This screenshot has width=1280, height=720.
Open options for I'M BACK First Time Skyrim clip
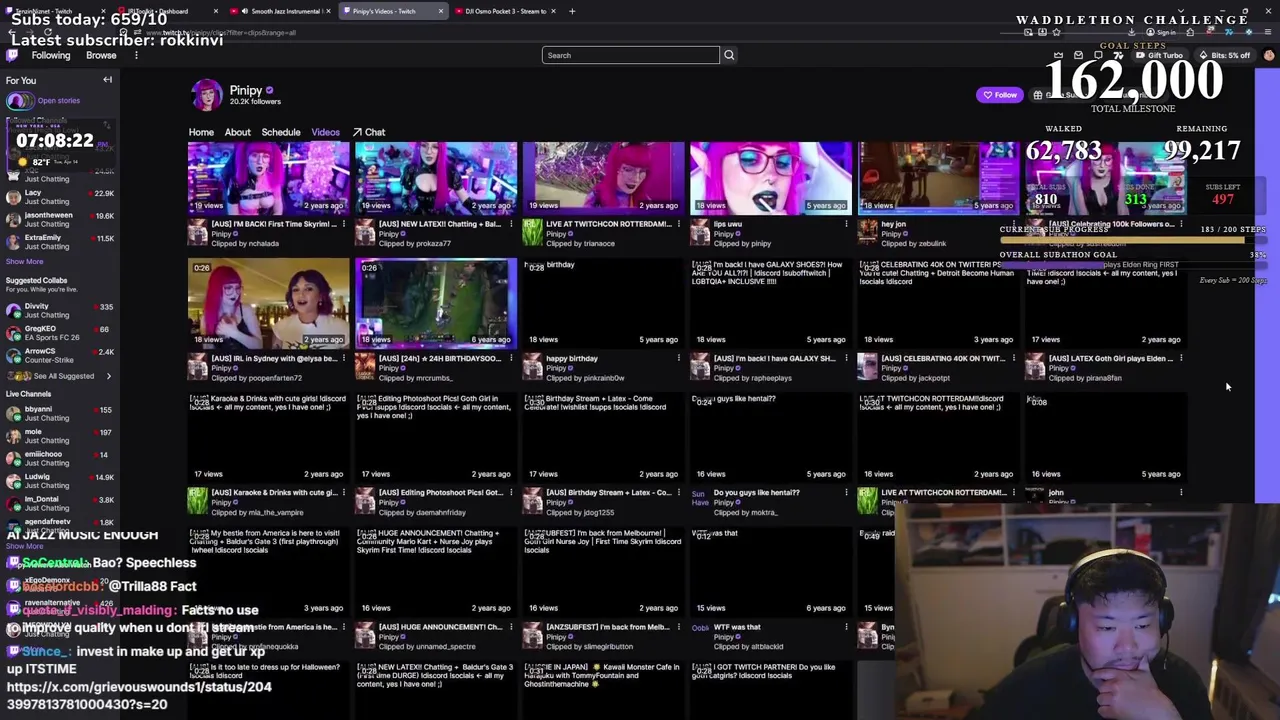point(343,224)
